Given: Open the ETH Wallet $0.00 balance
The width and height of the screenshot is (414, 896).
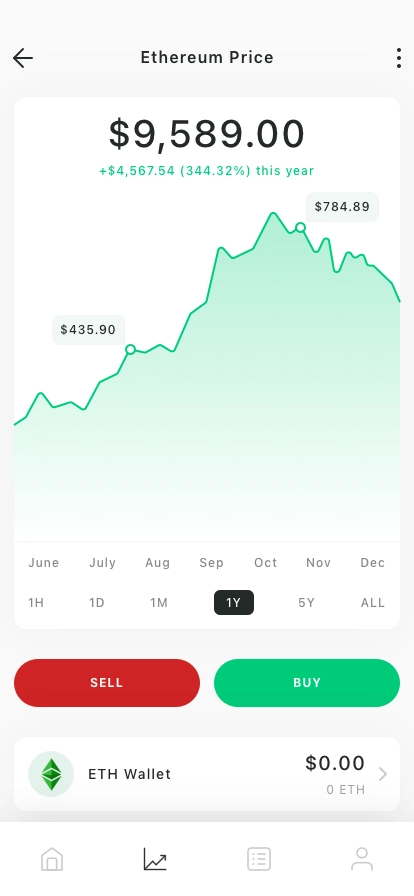Looking at the screenshot, I should [335, 763].
